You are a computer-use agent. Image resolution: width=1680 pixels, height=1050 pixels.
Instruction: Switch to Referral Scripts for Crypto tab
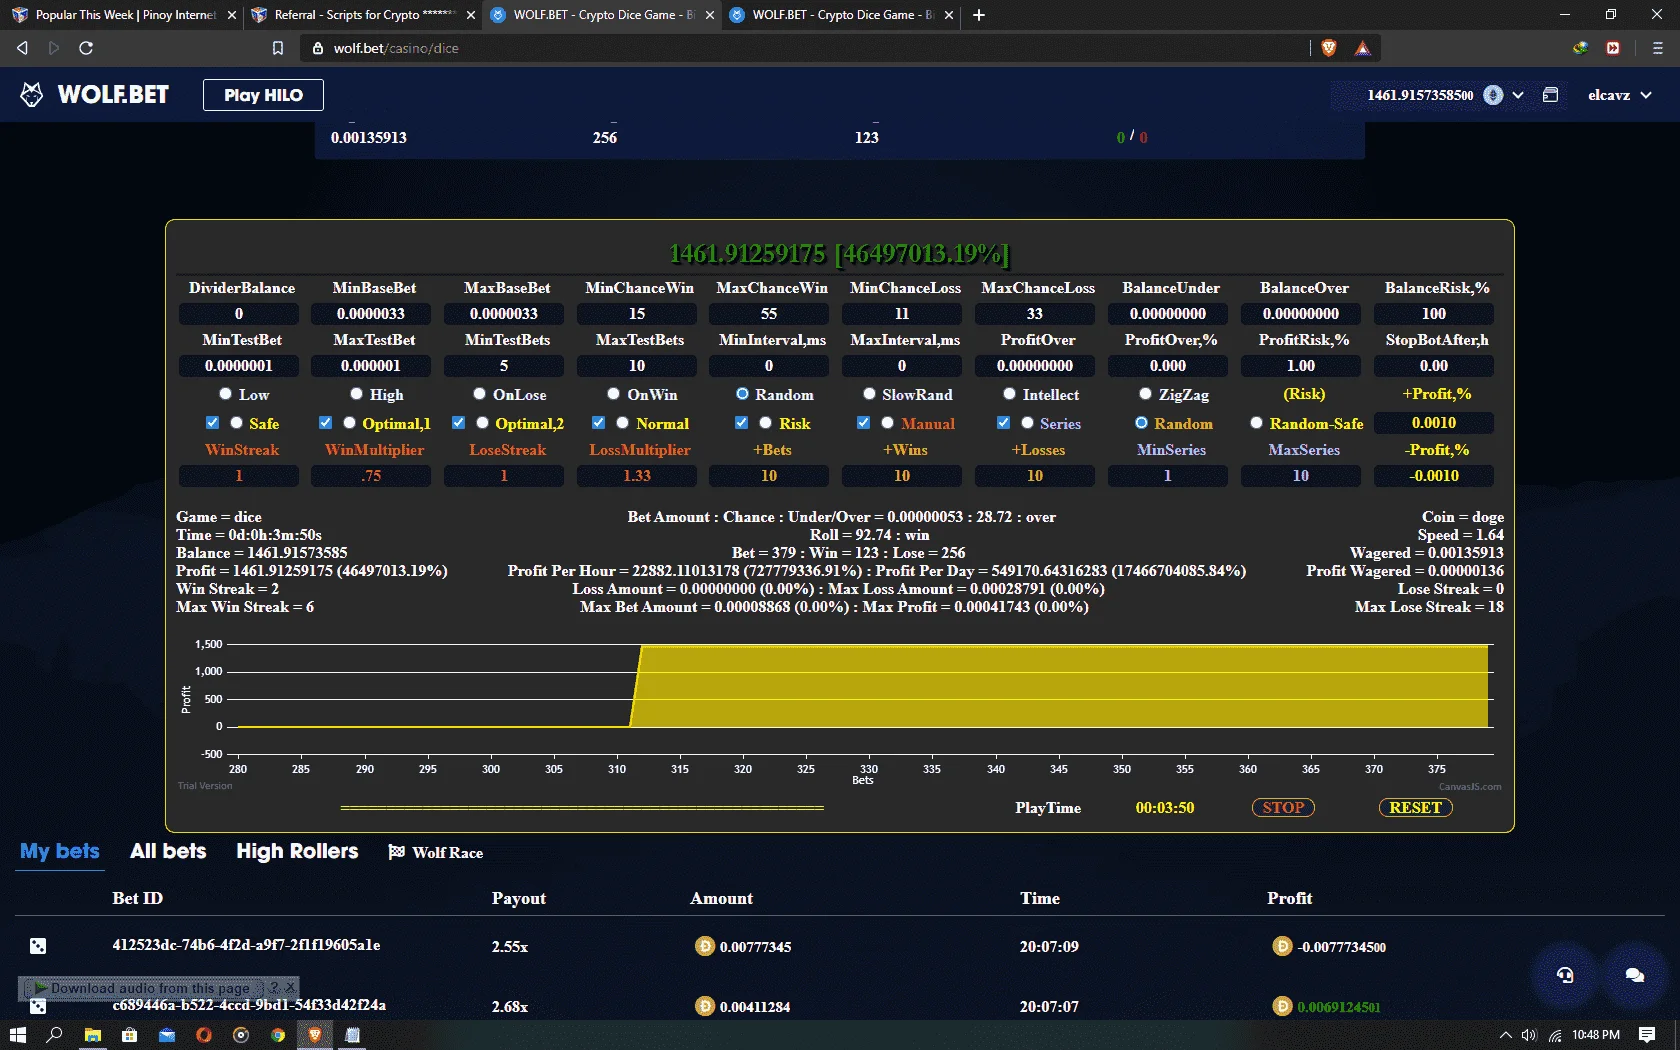point(363,15)
